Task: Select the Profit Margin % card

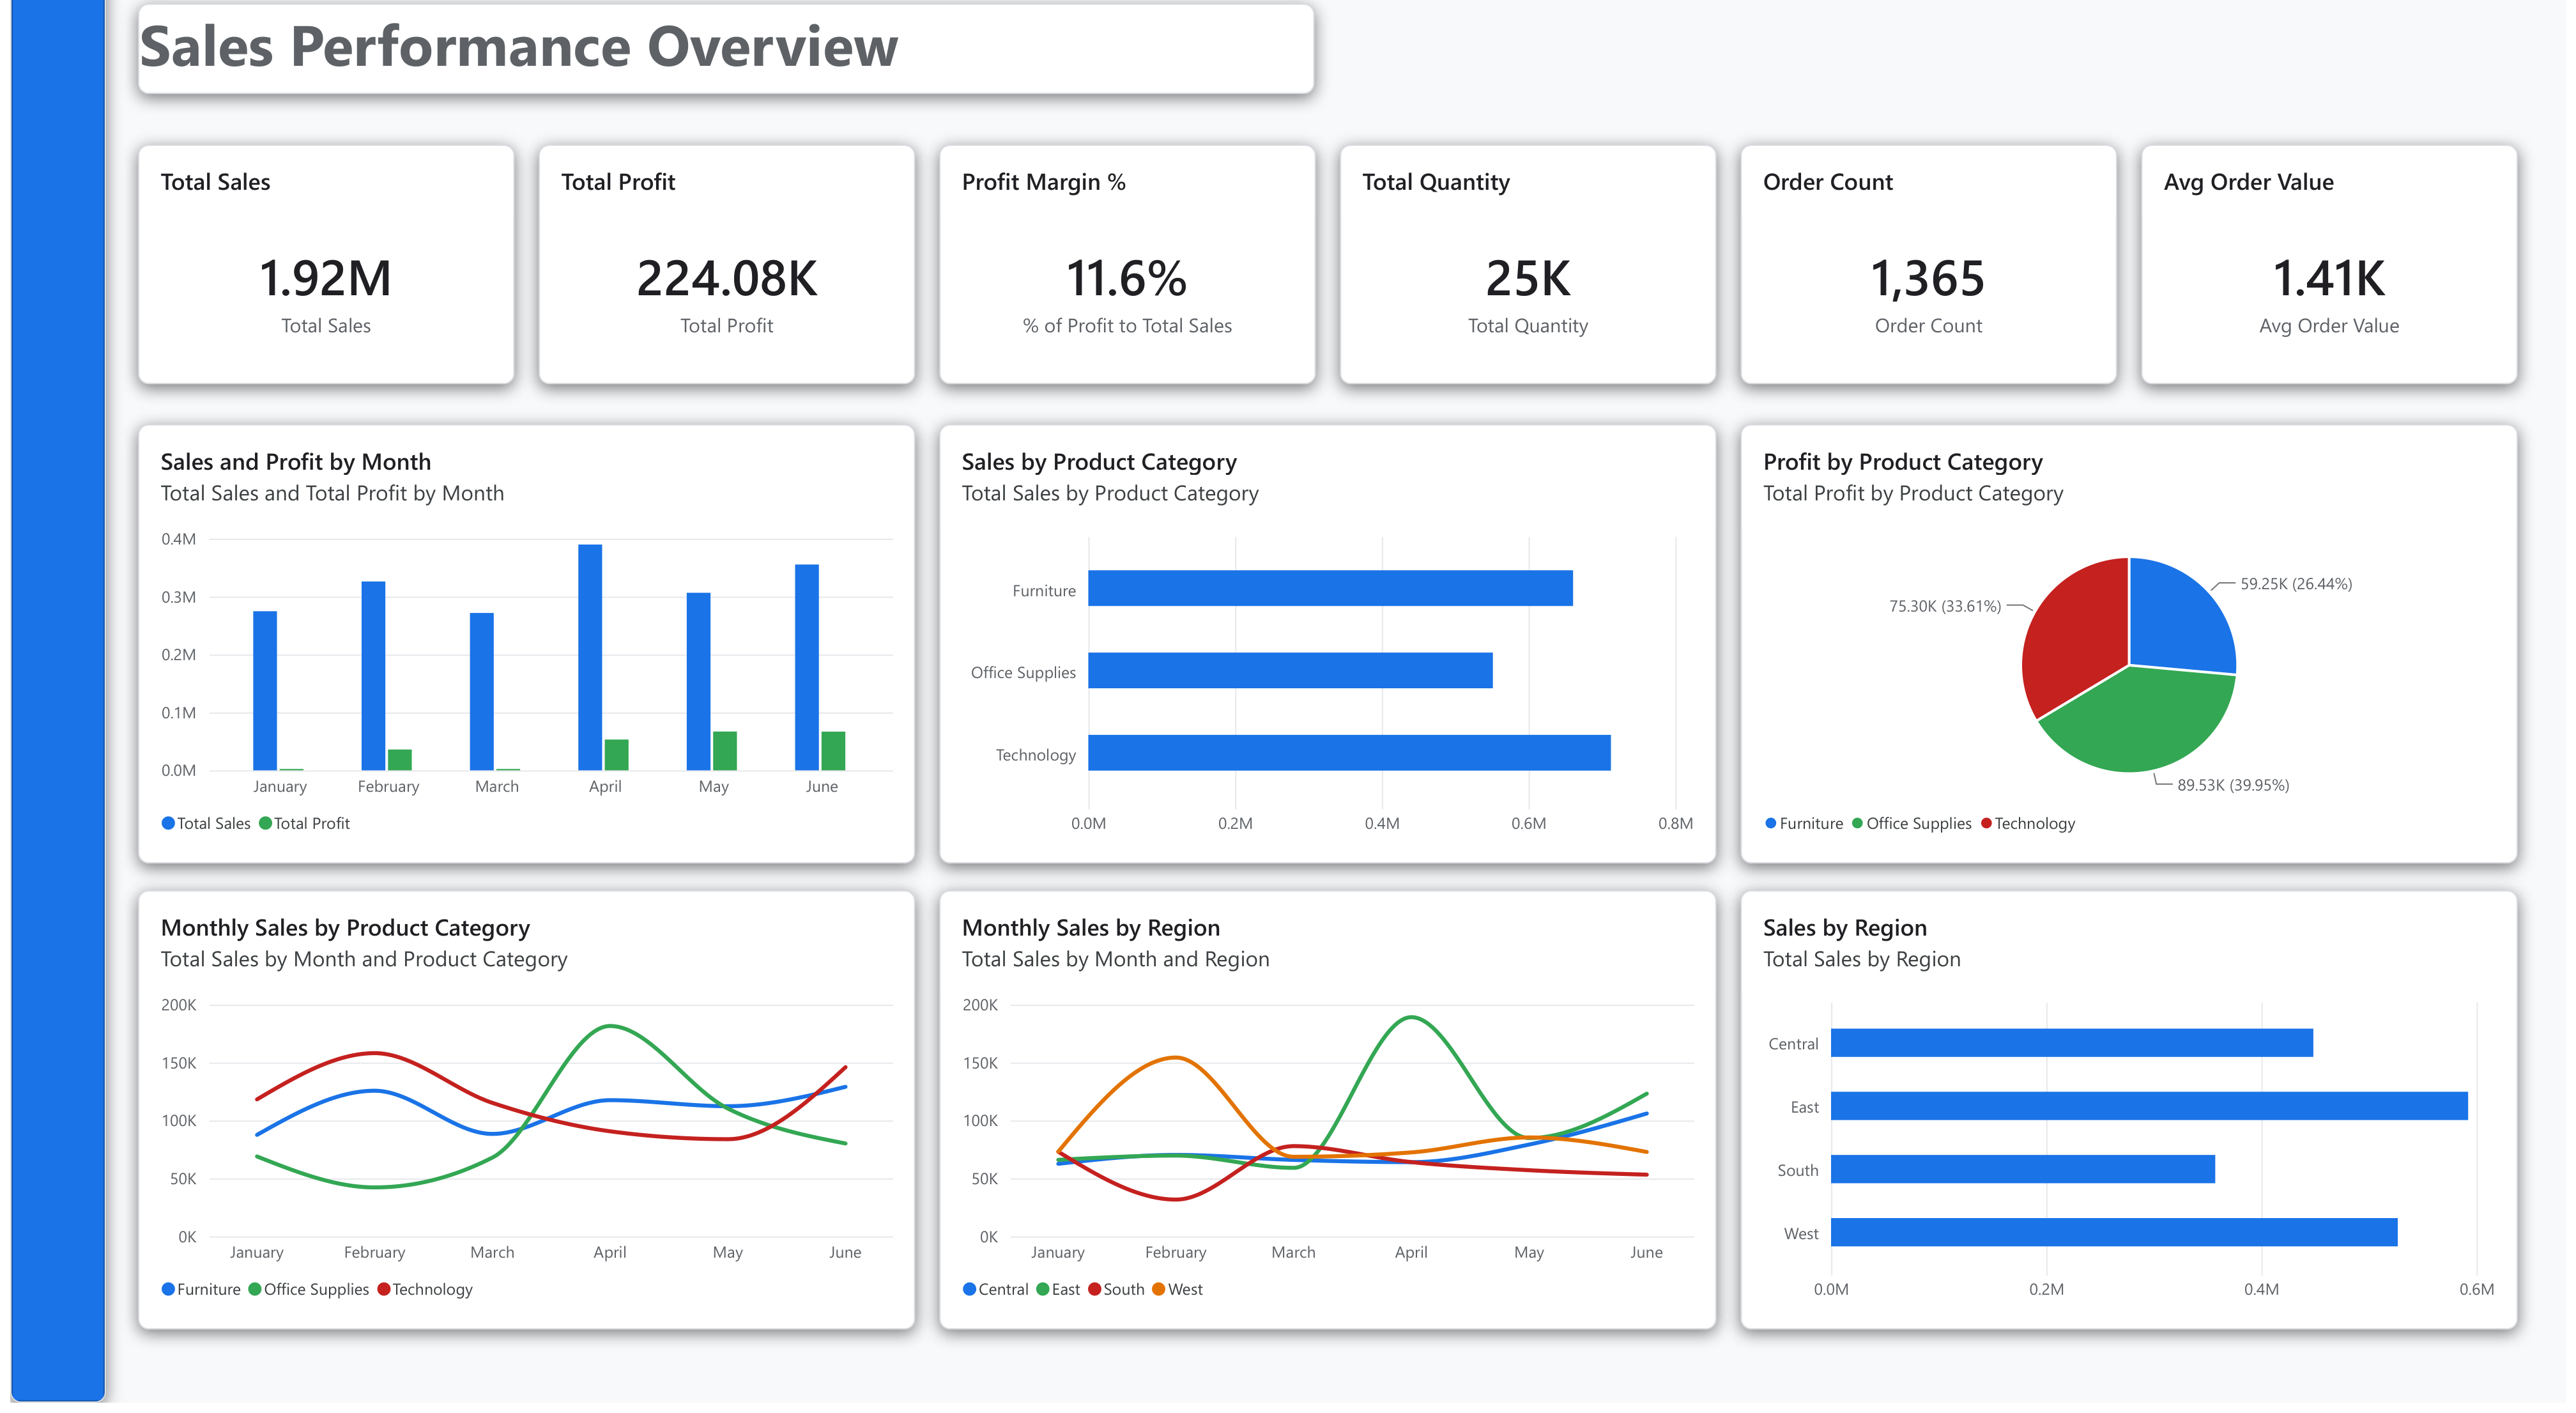Action: [1127, 265]
